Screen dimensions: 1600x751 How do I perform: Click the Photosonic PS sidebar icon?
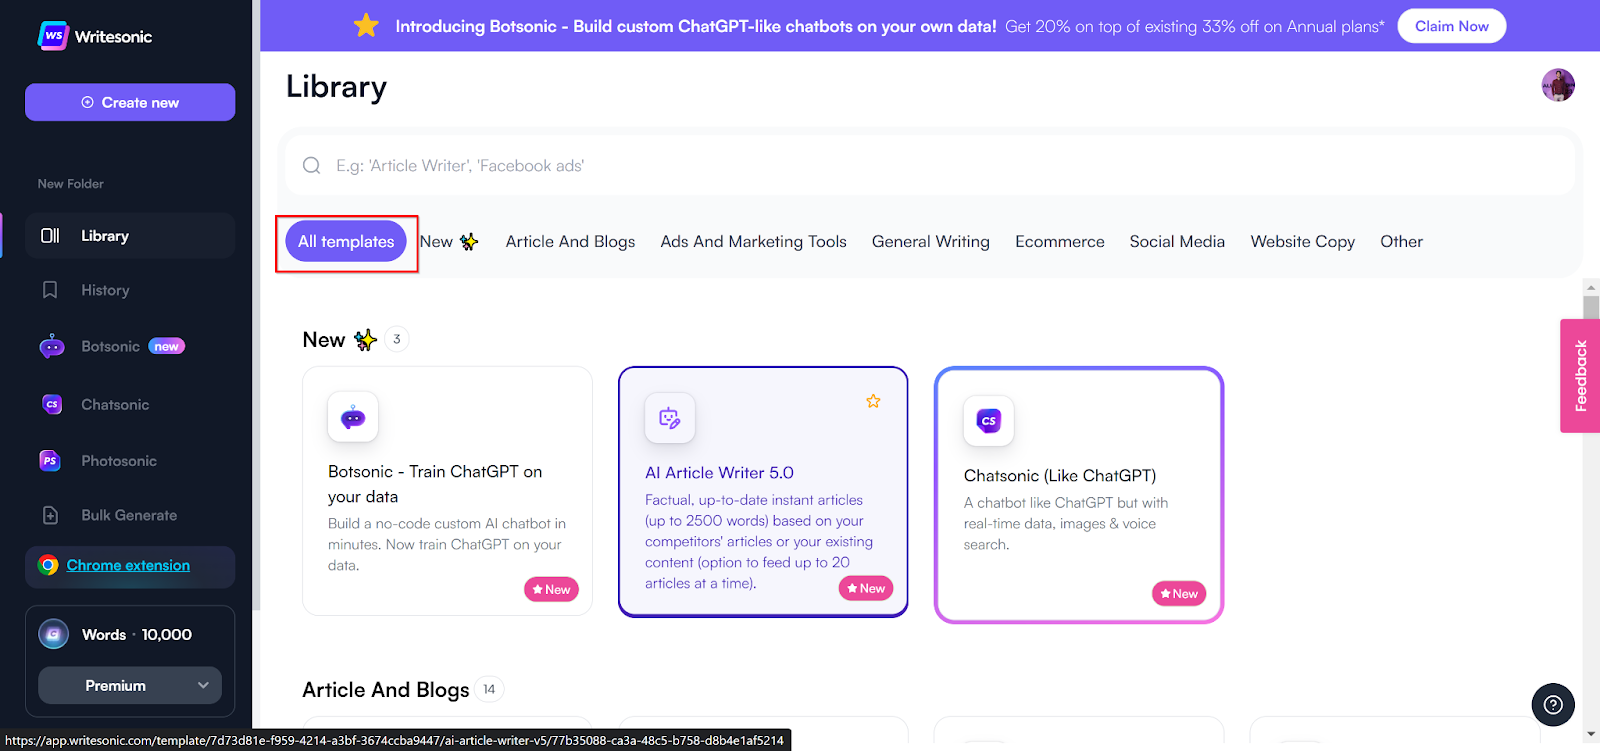[x=50, y=461]
